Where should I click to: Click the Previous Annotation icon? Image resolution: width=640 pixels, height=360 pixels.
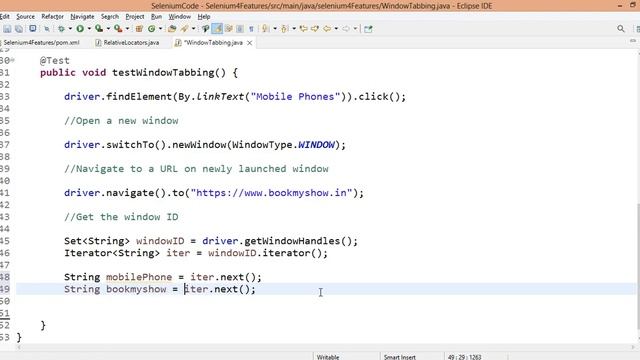(284, 29)
